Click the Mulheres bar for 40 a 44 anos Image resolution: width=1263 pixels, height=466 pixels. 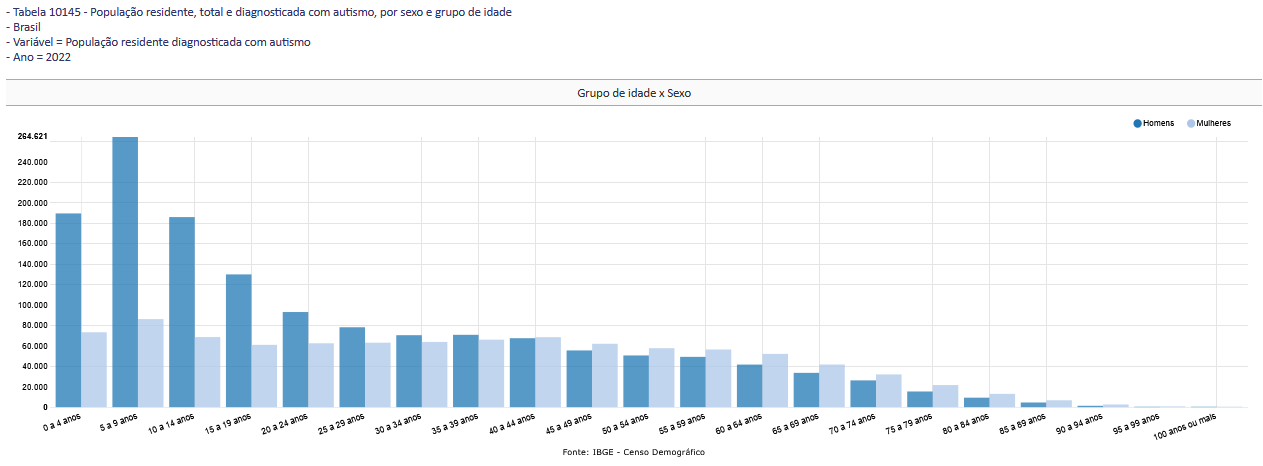pyautogui.click(x=548, y=372)
